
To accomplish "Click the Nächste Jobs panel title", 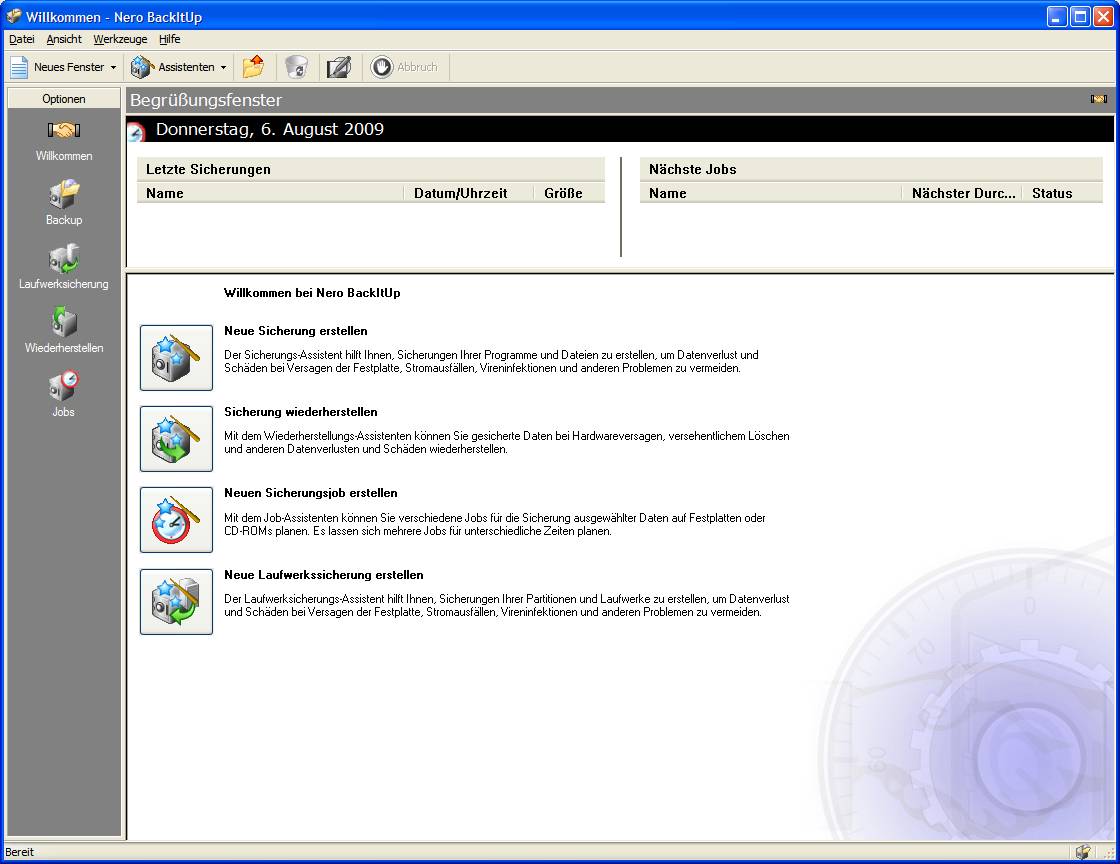I will [x=693, y=169].
